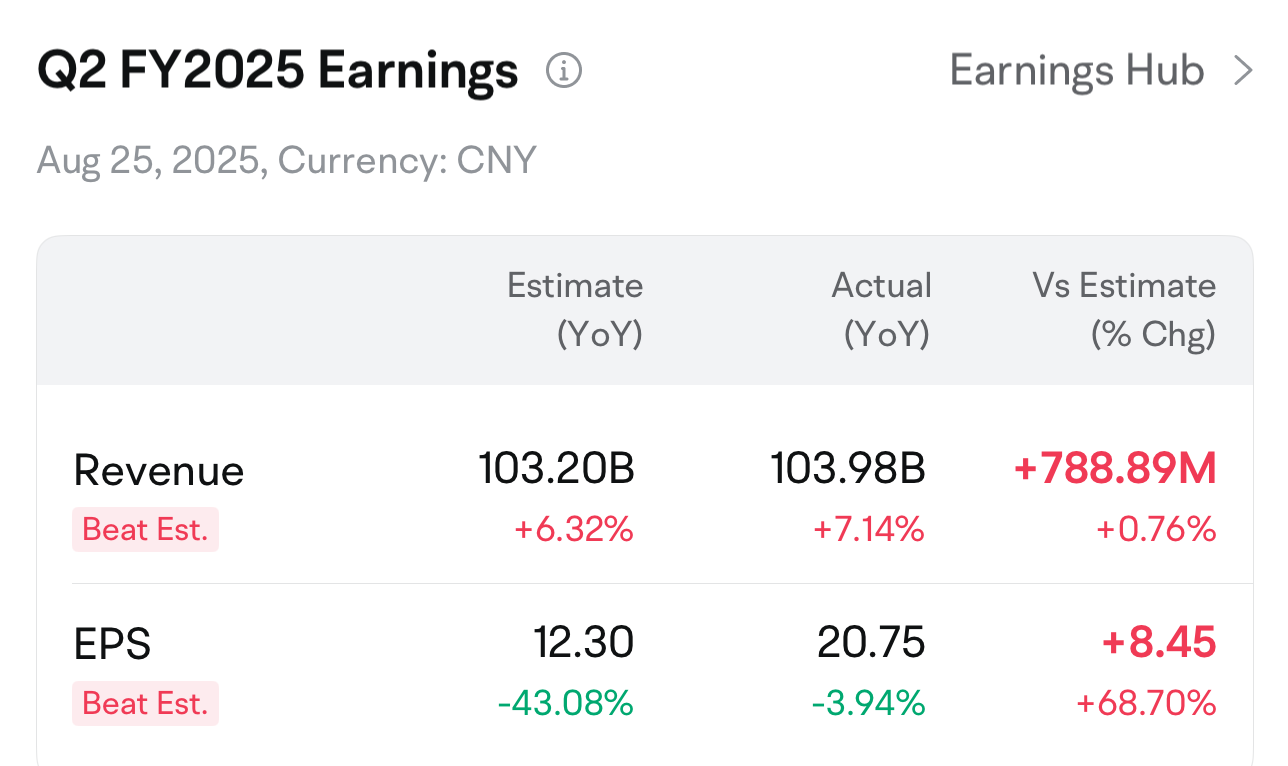This screenshot has height=766, width=1288.
Task: Click the Aug 25, 2025 currency subtitle
Action: (287, 160)
